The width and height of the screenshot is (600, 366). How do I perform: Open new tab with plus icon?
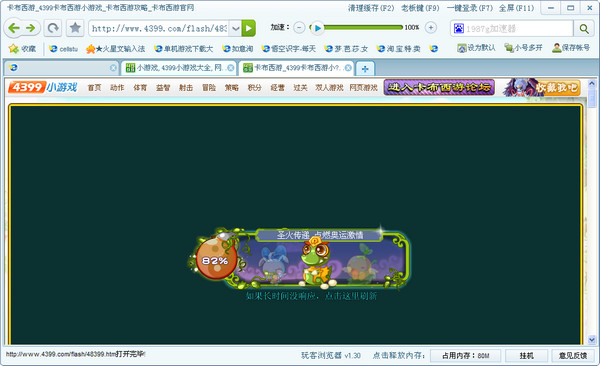pyautogui.click(x=365, y=69)
